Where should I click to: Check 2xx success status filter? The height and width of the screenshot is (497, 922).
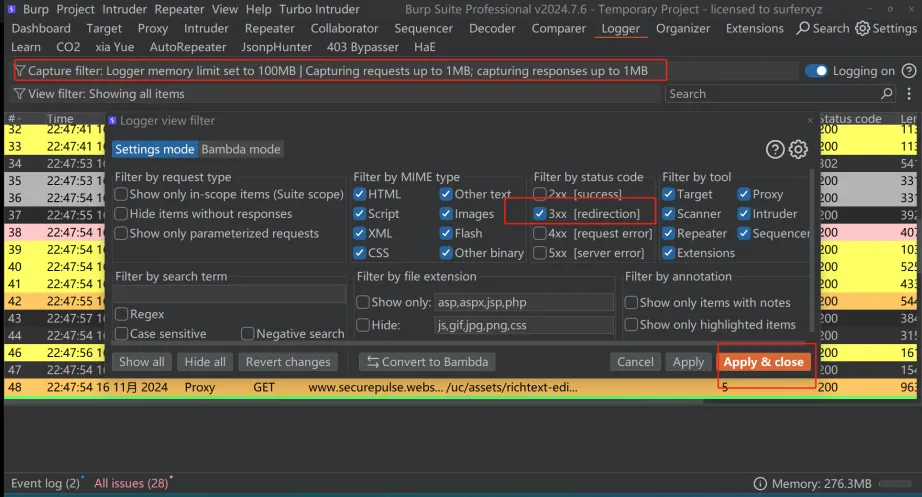(x=540, y=194)
